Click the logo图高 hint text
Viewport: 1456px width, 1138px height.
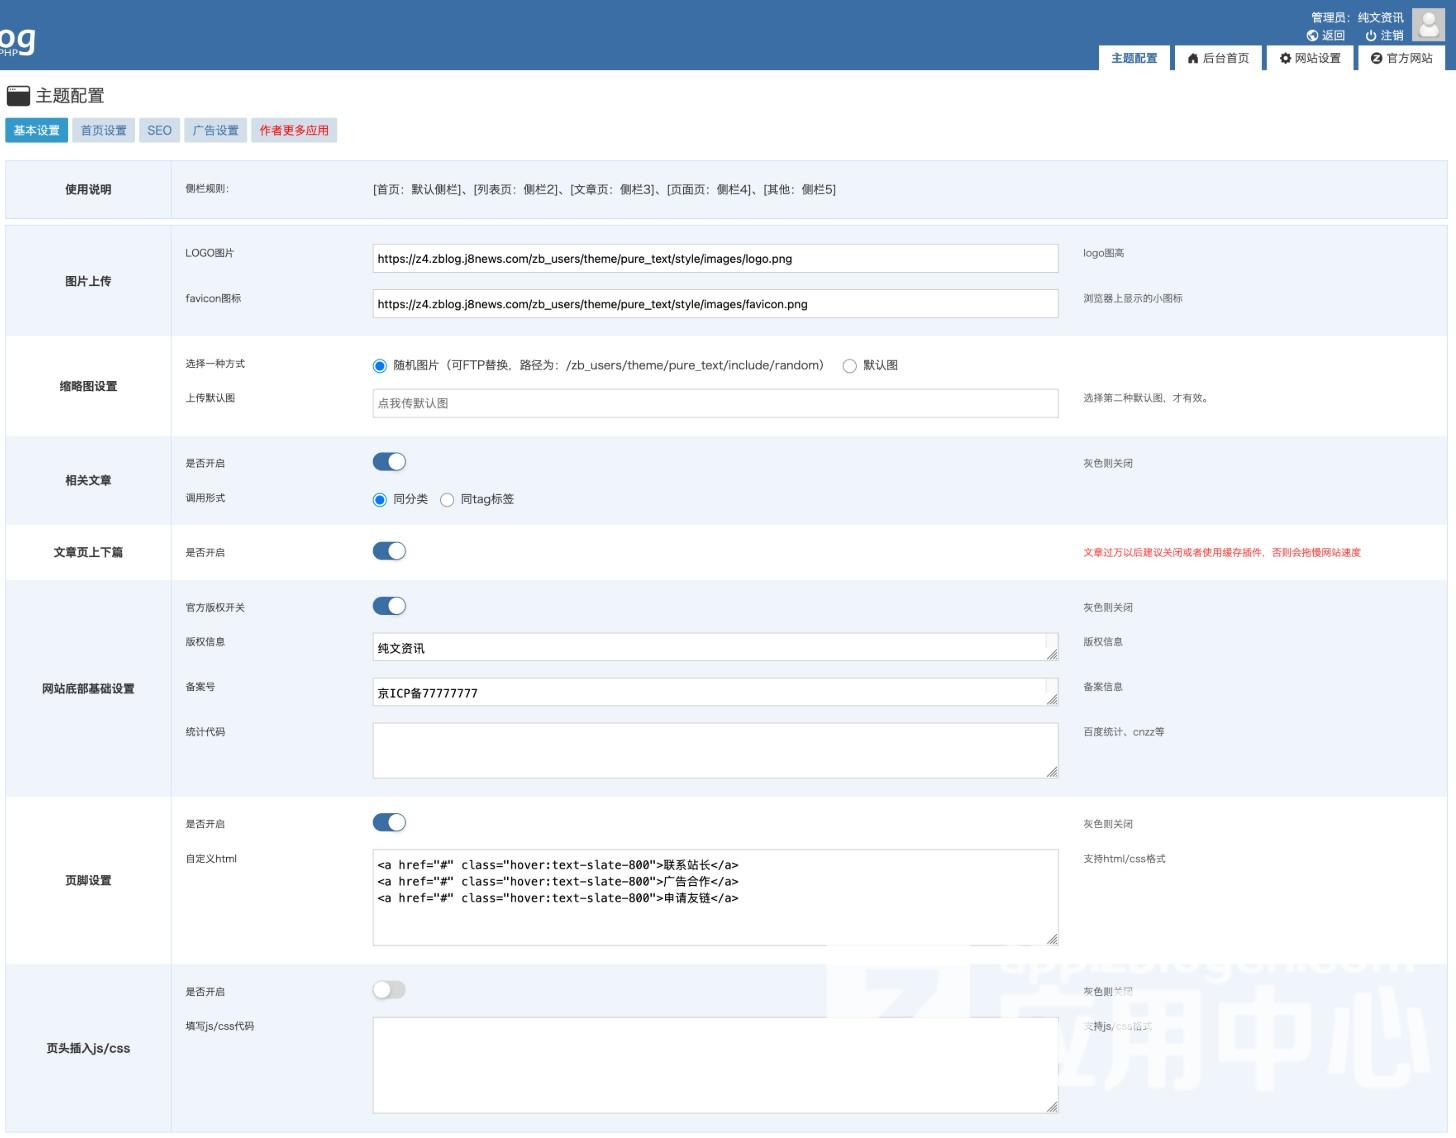pos(1104,253)
